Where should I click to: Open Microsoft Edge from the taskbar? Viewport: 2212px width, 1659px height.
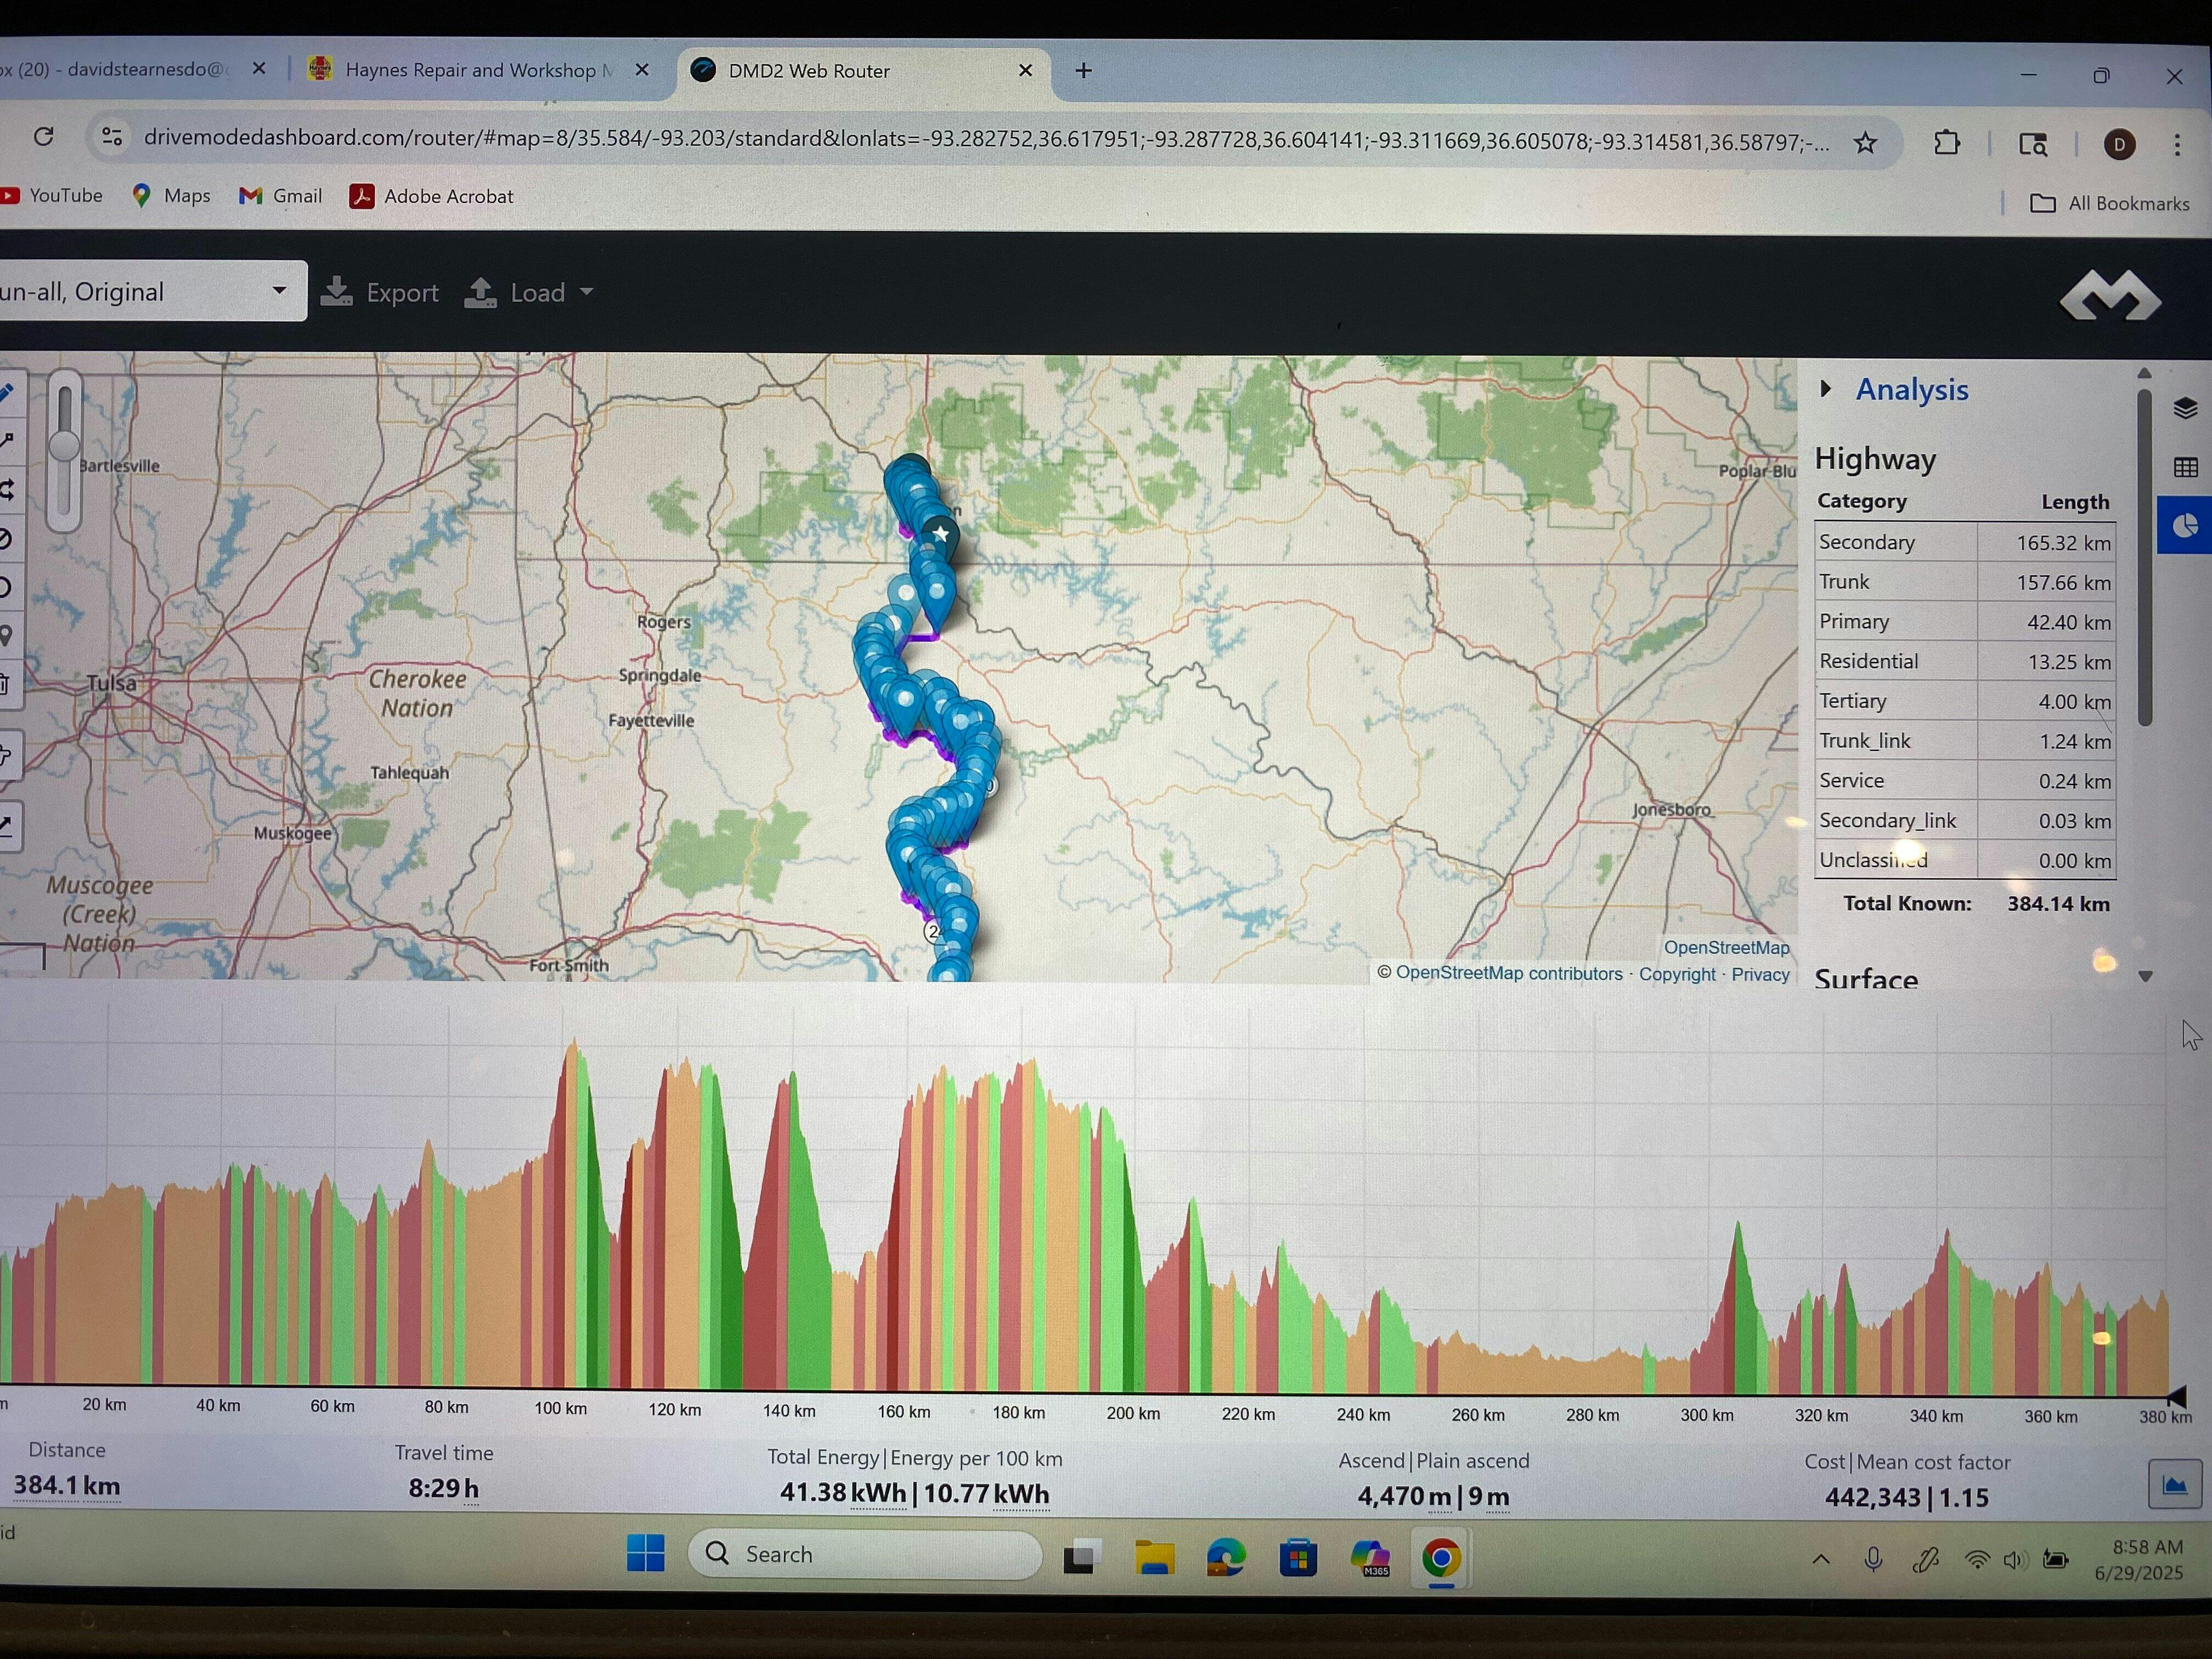click(1226, 1558)
